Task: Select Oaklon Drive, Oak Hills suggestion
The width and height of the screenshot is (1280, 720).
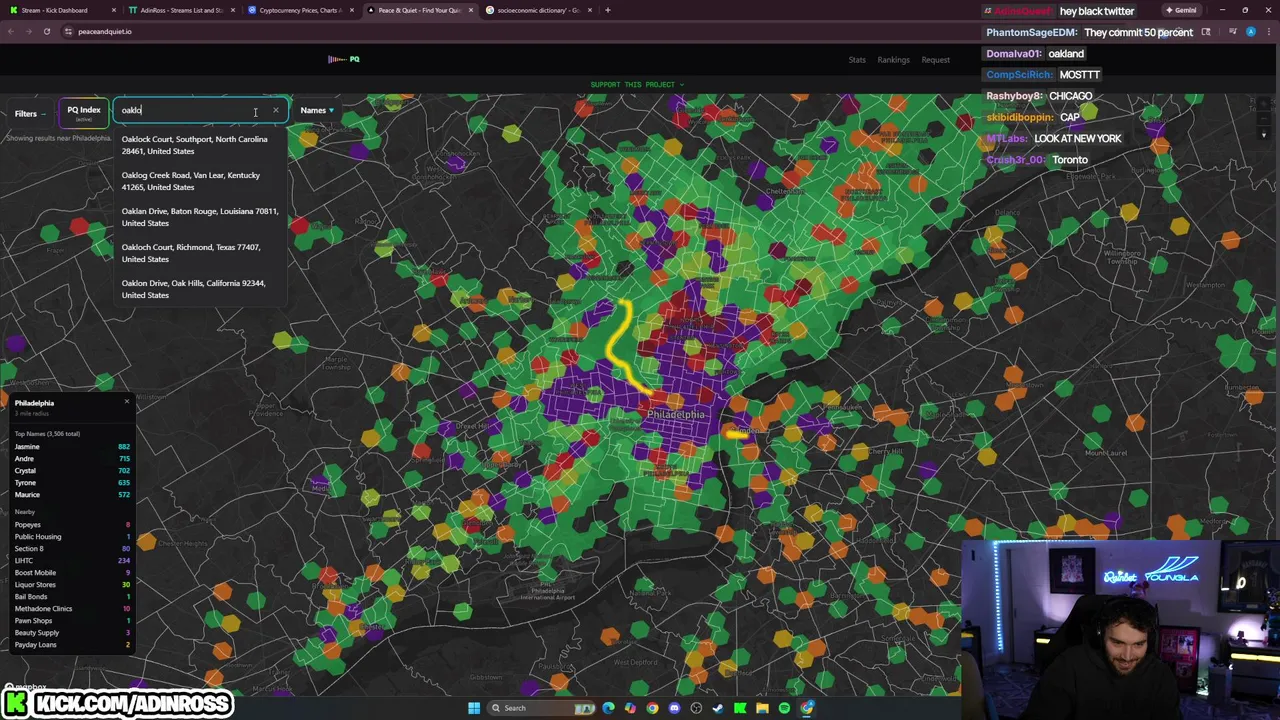Action: (x=201, y=289)
